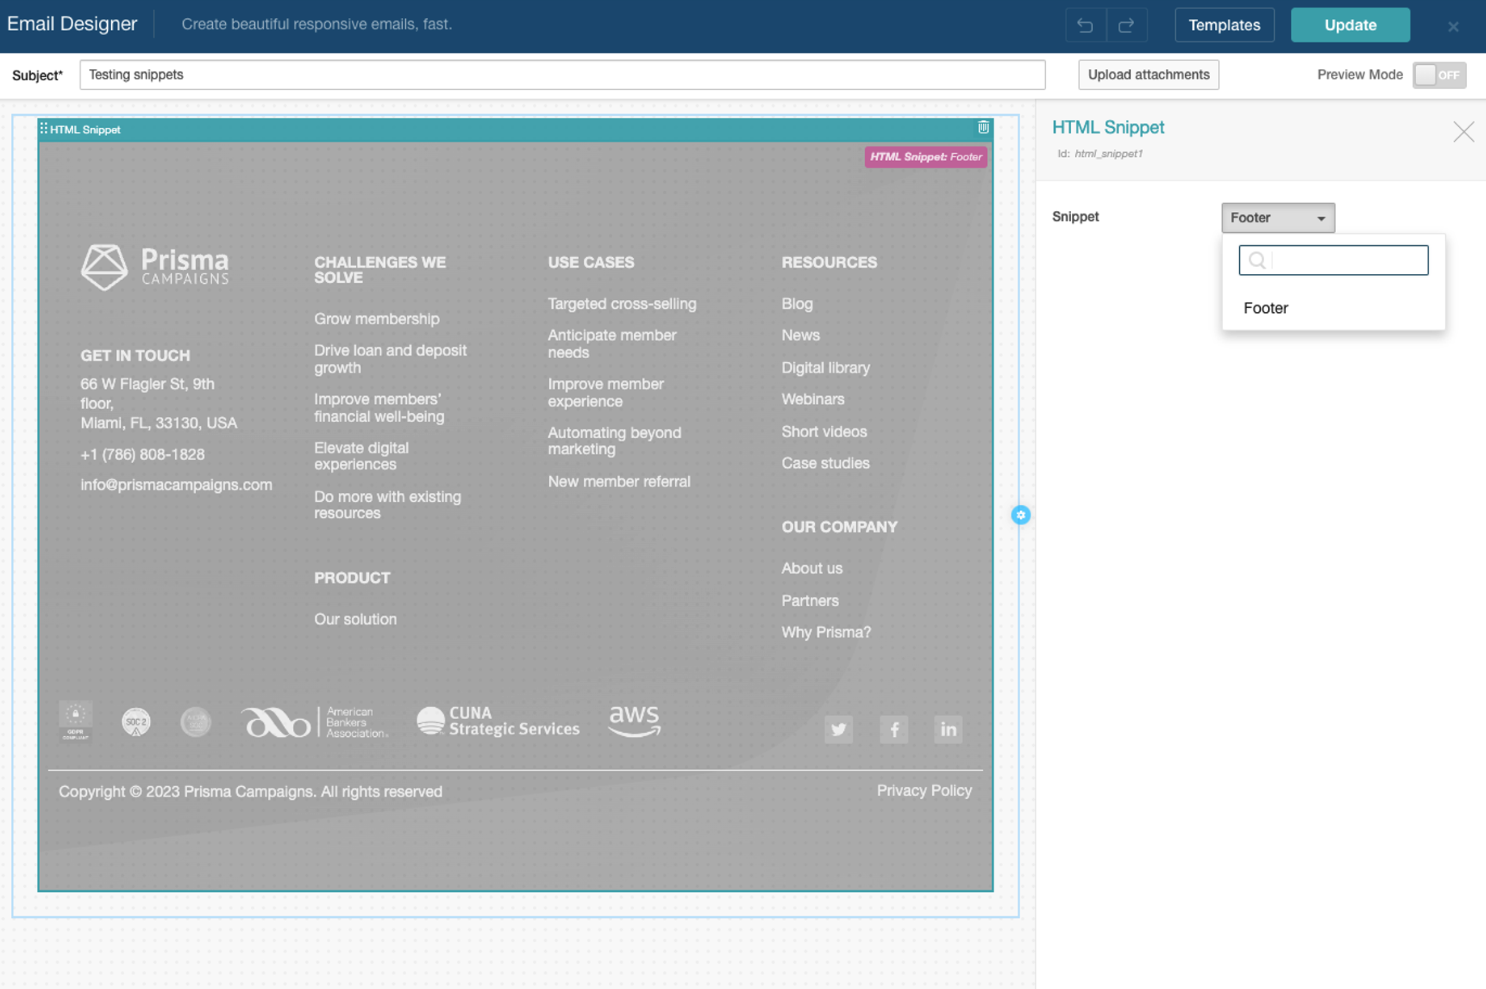The image size is (1486, 989).
Task: Open the Snippet Footer dropdown
Action: pyautogui.click(x=1278, y=218)
